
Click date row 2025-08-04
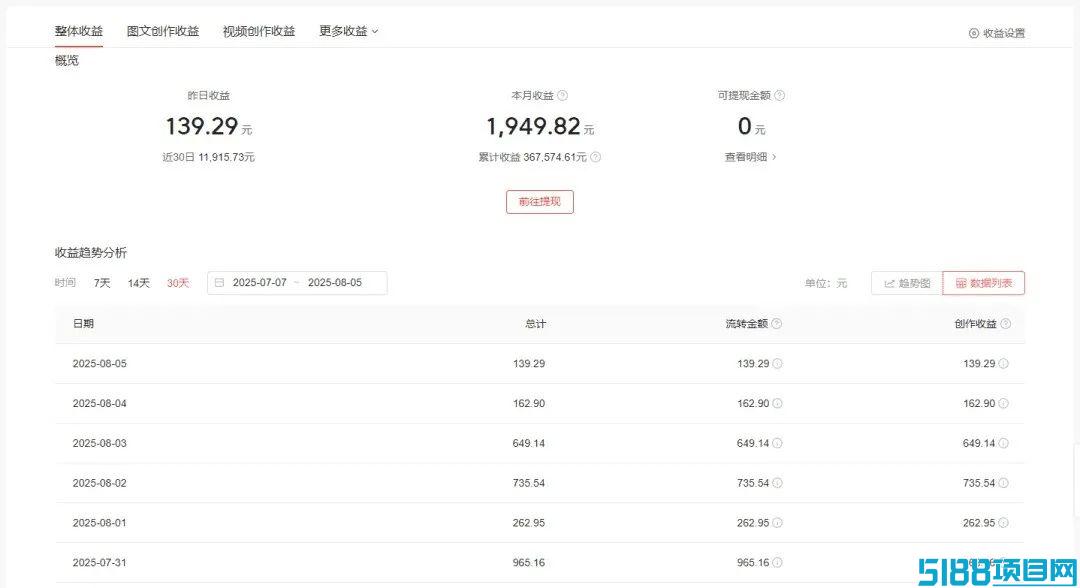(x=540, y=403)
